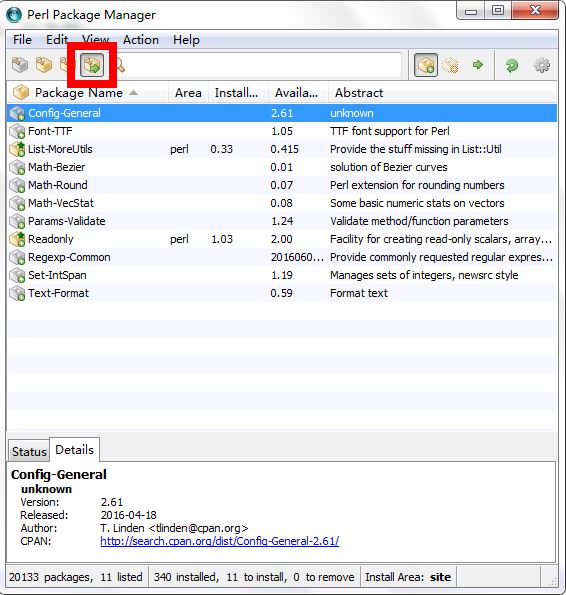Select the Details tab
566x595 pixels.
74,450
